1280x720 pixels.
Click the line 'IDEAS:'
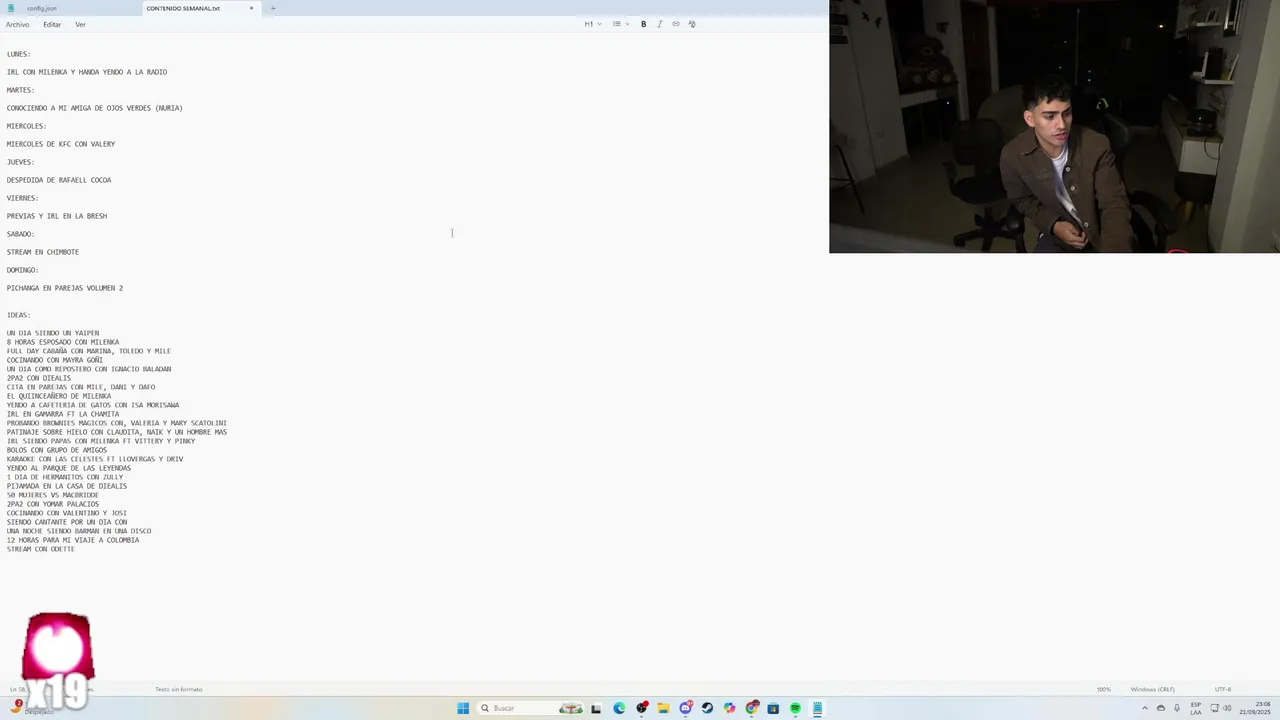click(x=19, y=315)
